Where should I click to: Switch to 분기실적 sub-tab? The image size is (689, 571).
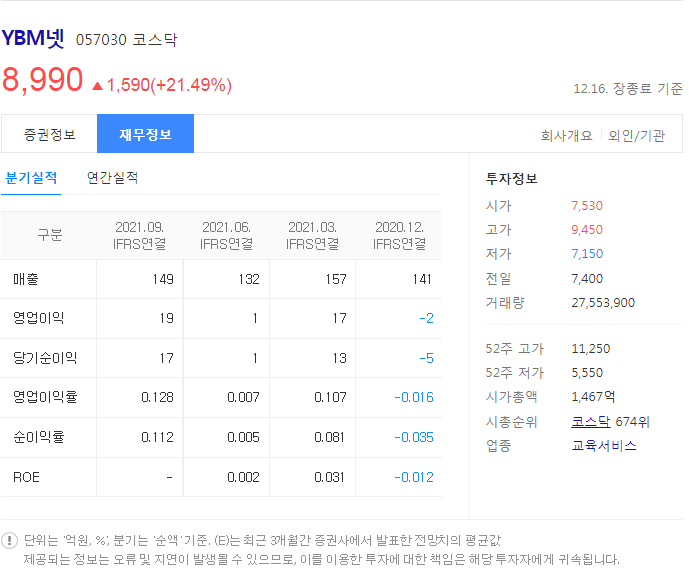click(31, 178)
